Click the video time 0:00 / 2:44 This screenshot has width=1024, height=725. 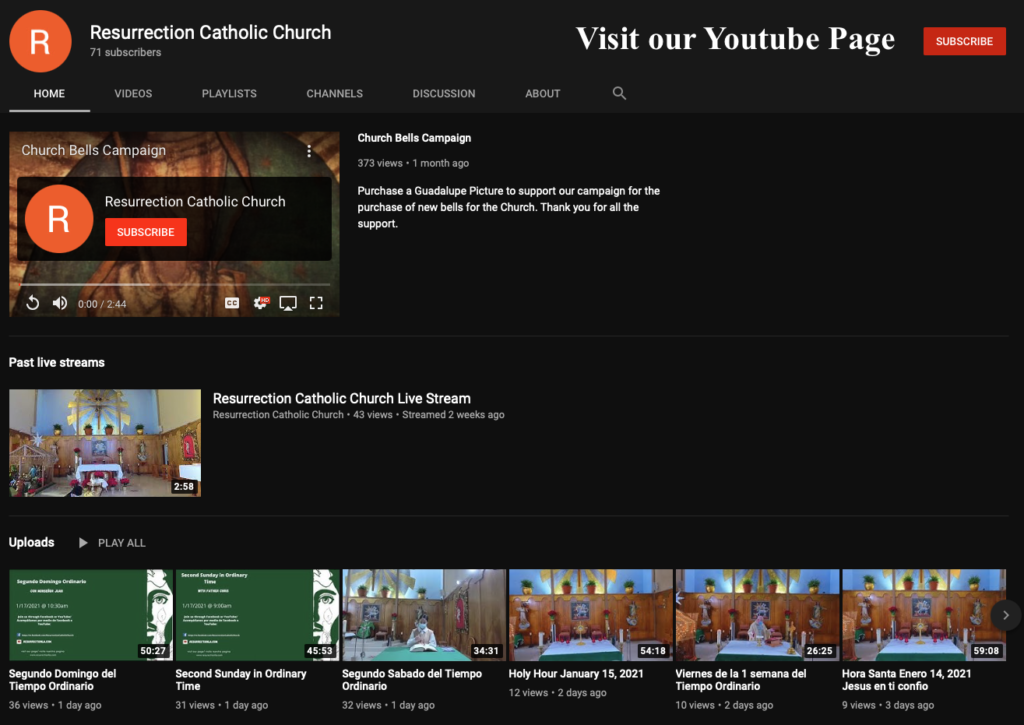tap(102, 304)
